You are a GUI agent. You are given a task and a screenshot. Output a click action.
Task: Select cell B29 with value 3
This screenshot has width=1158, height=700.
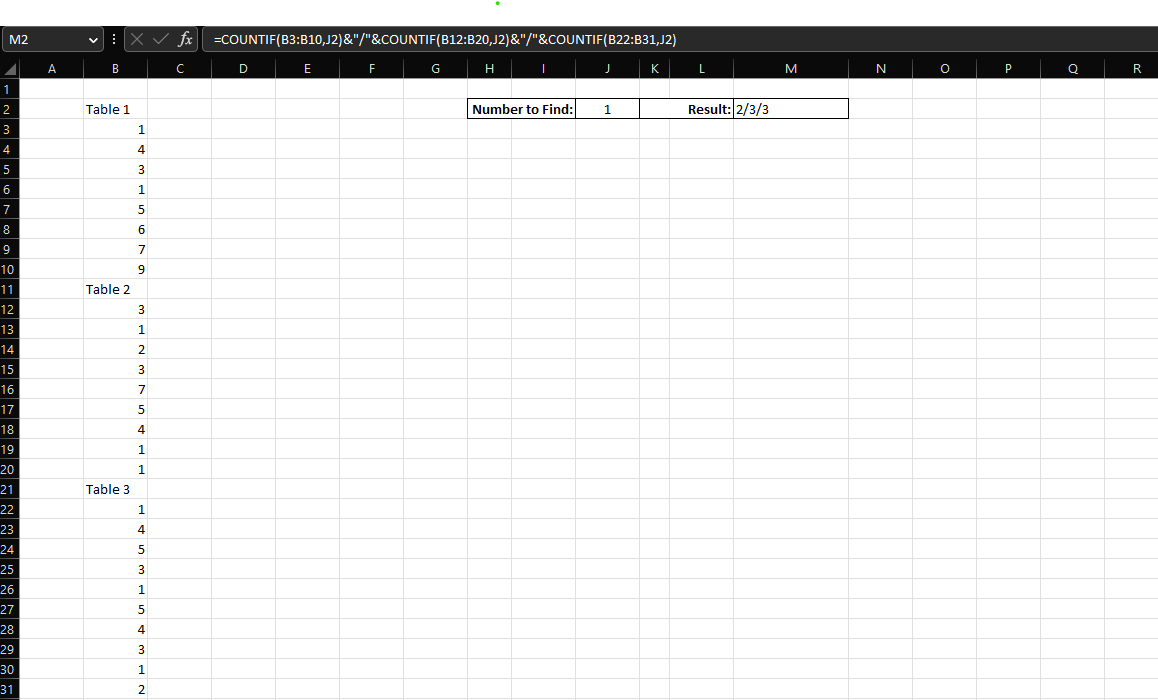(x=115, y=650)
